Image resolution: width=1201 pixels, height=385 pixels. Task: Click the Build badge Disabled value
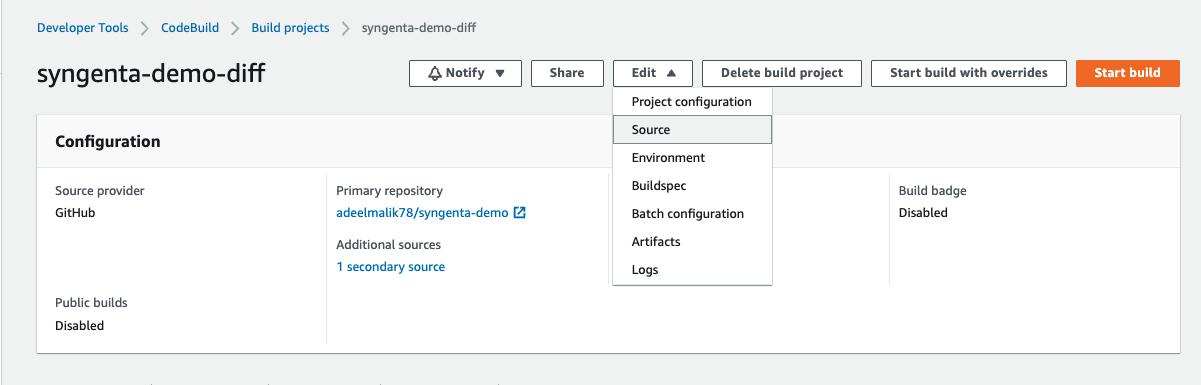pyautogui.click(x=923, y=213)
